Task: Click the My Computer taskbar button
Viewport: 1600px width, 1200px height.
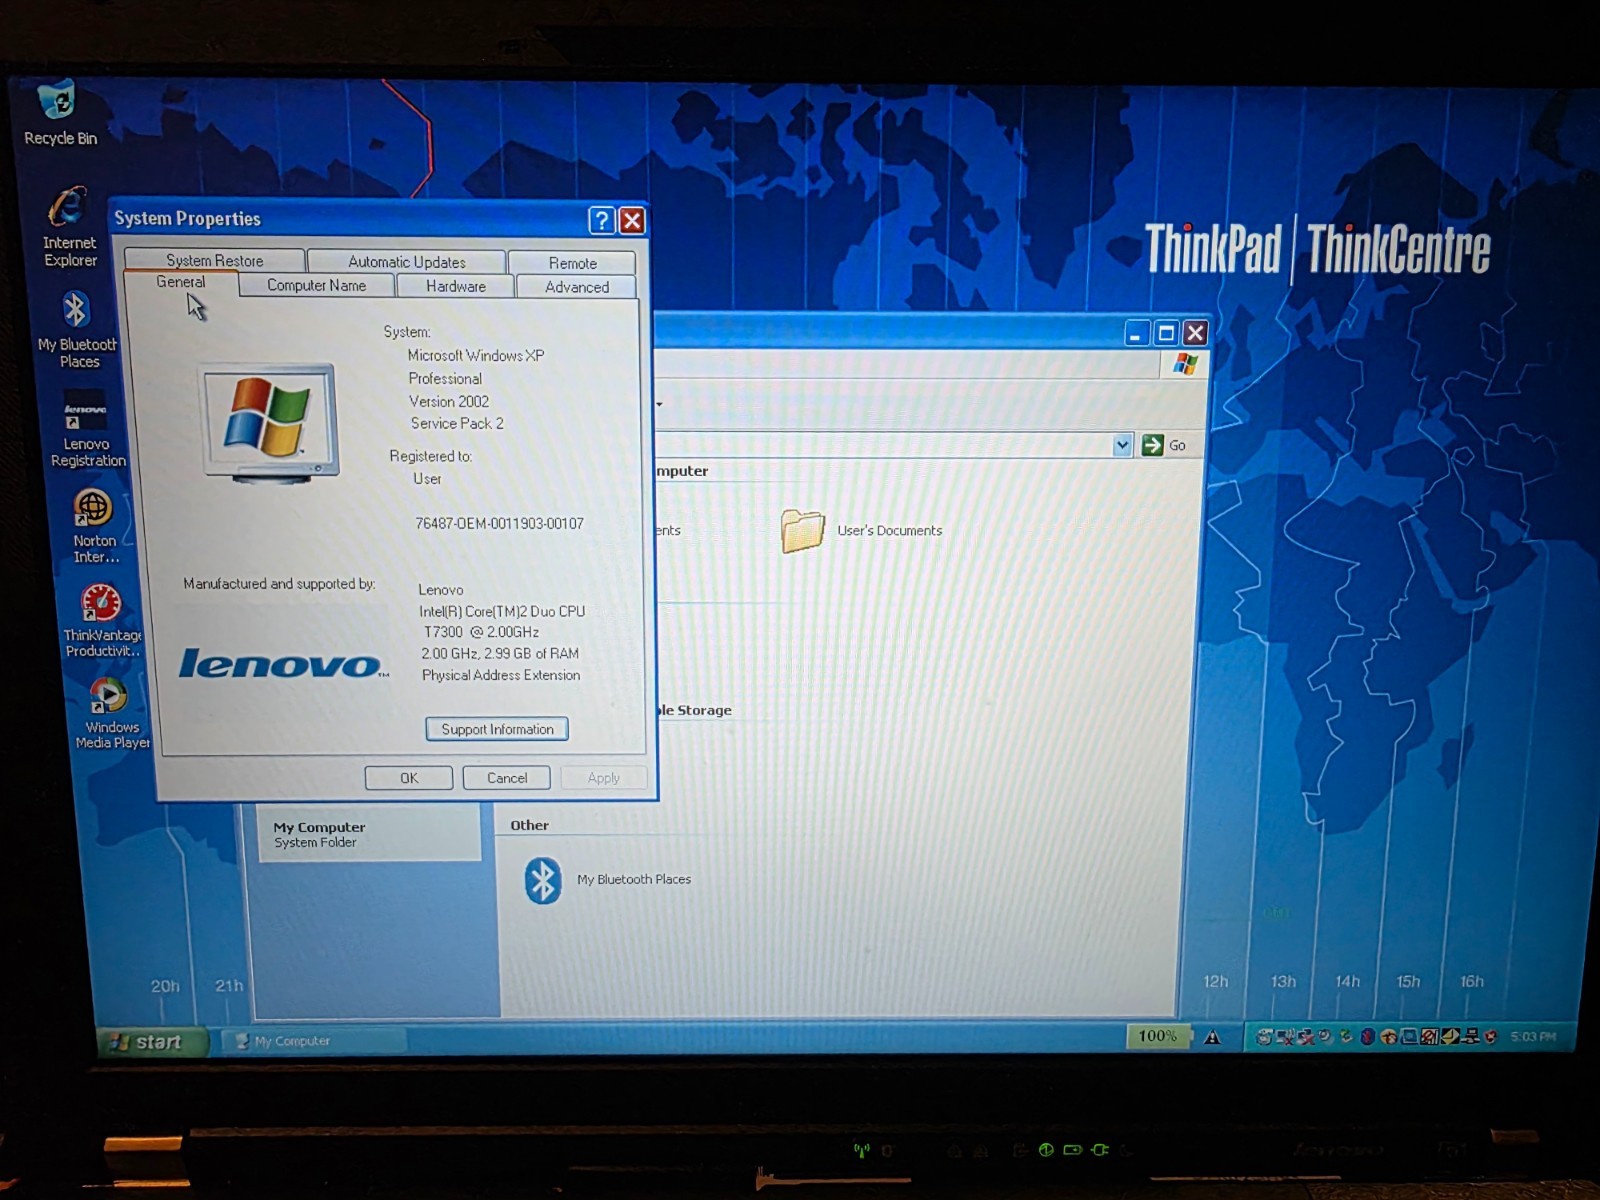Action: click(x=314, y=1041)
